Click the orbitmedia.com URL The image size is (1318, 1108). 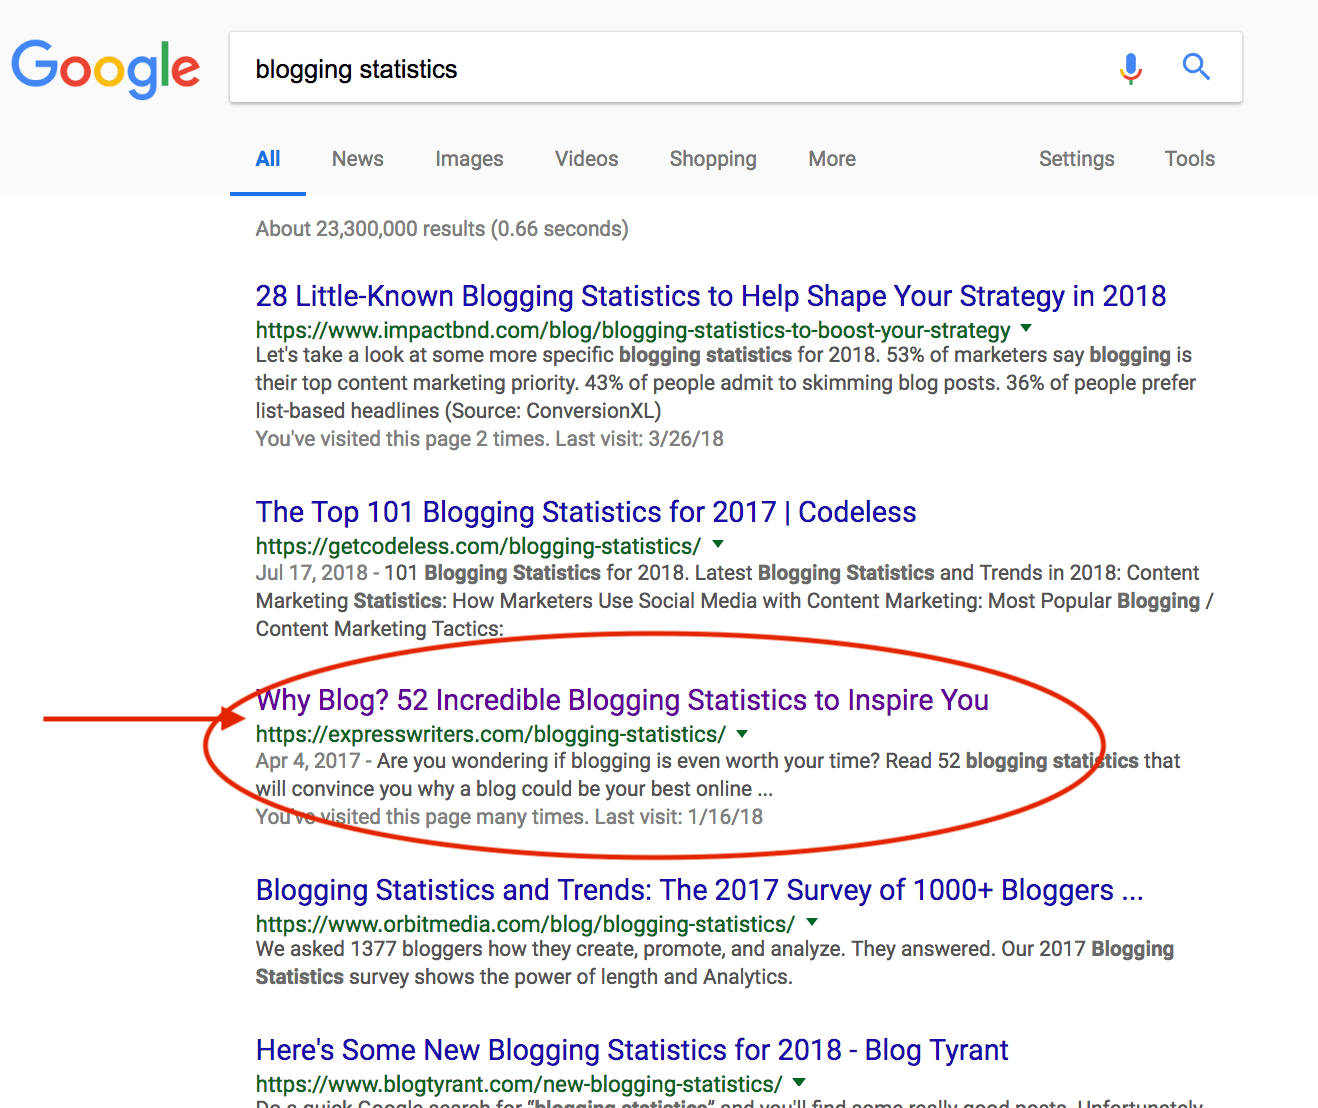pyautogui.click(x=525, y=924)
